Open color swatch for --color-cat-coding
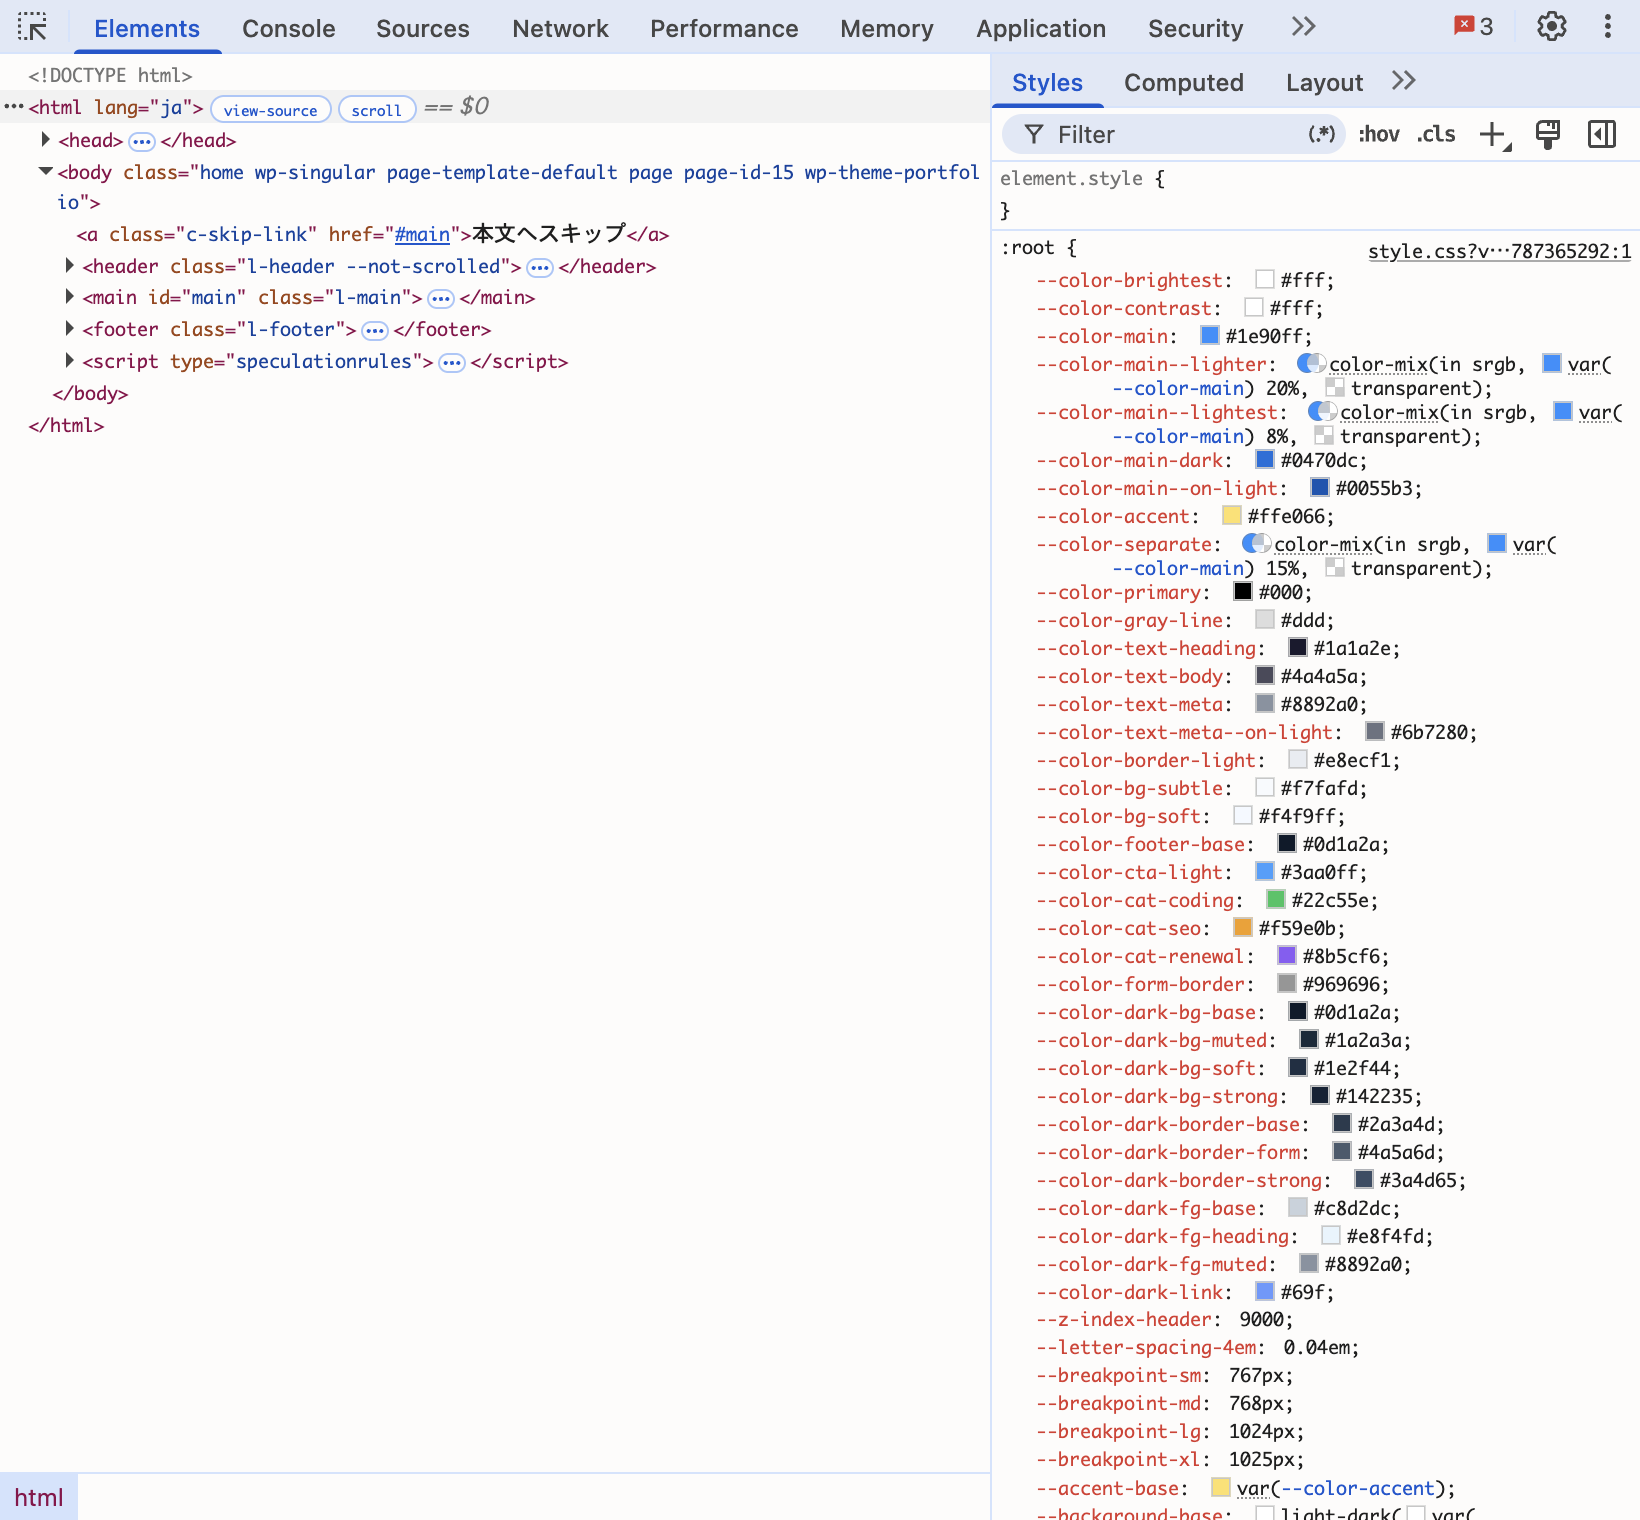Screen dimensions: 1640x1520 point(1275,899)
